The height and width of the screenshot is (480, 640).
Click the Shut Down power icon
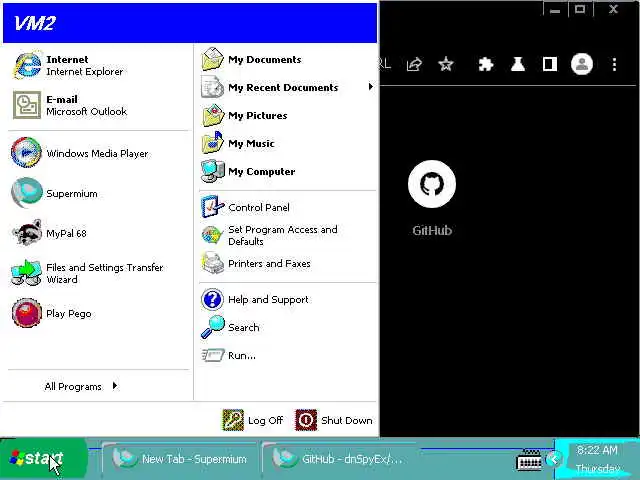[306, 420]
